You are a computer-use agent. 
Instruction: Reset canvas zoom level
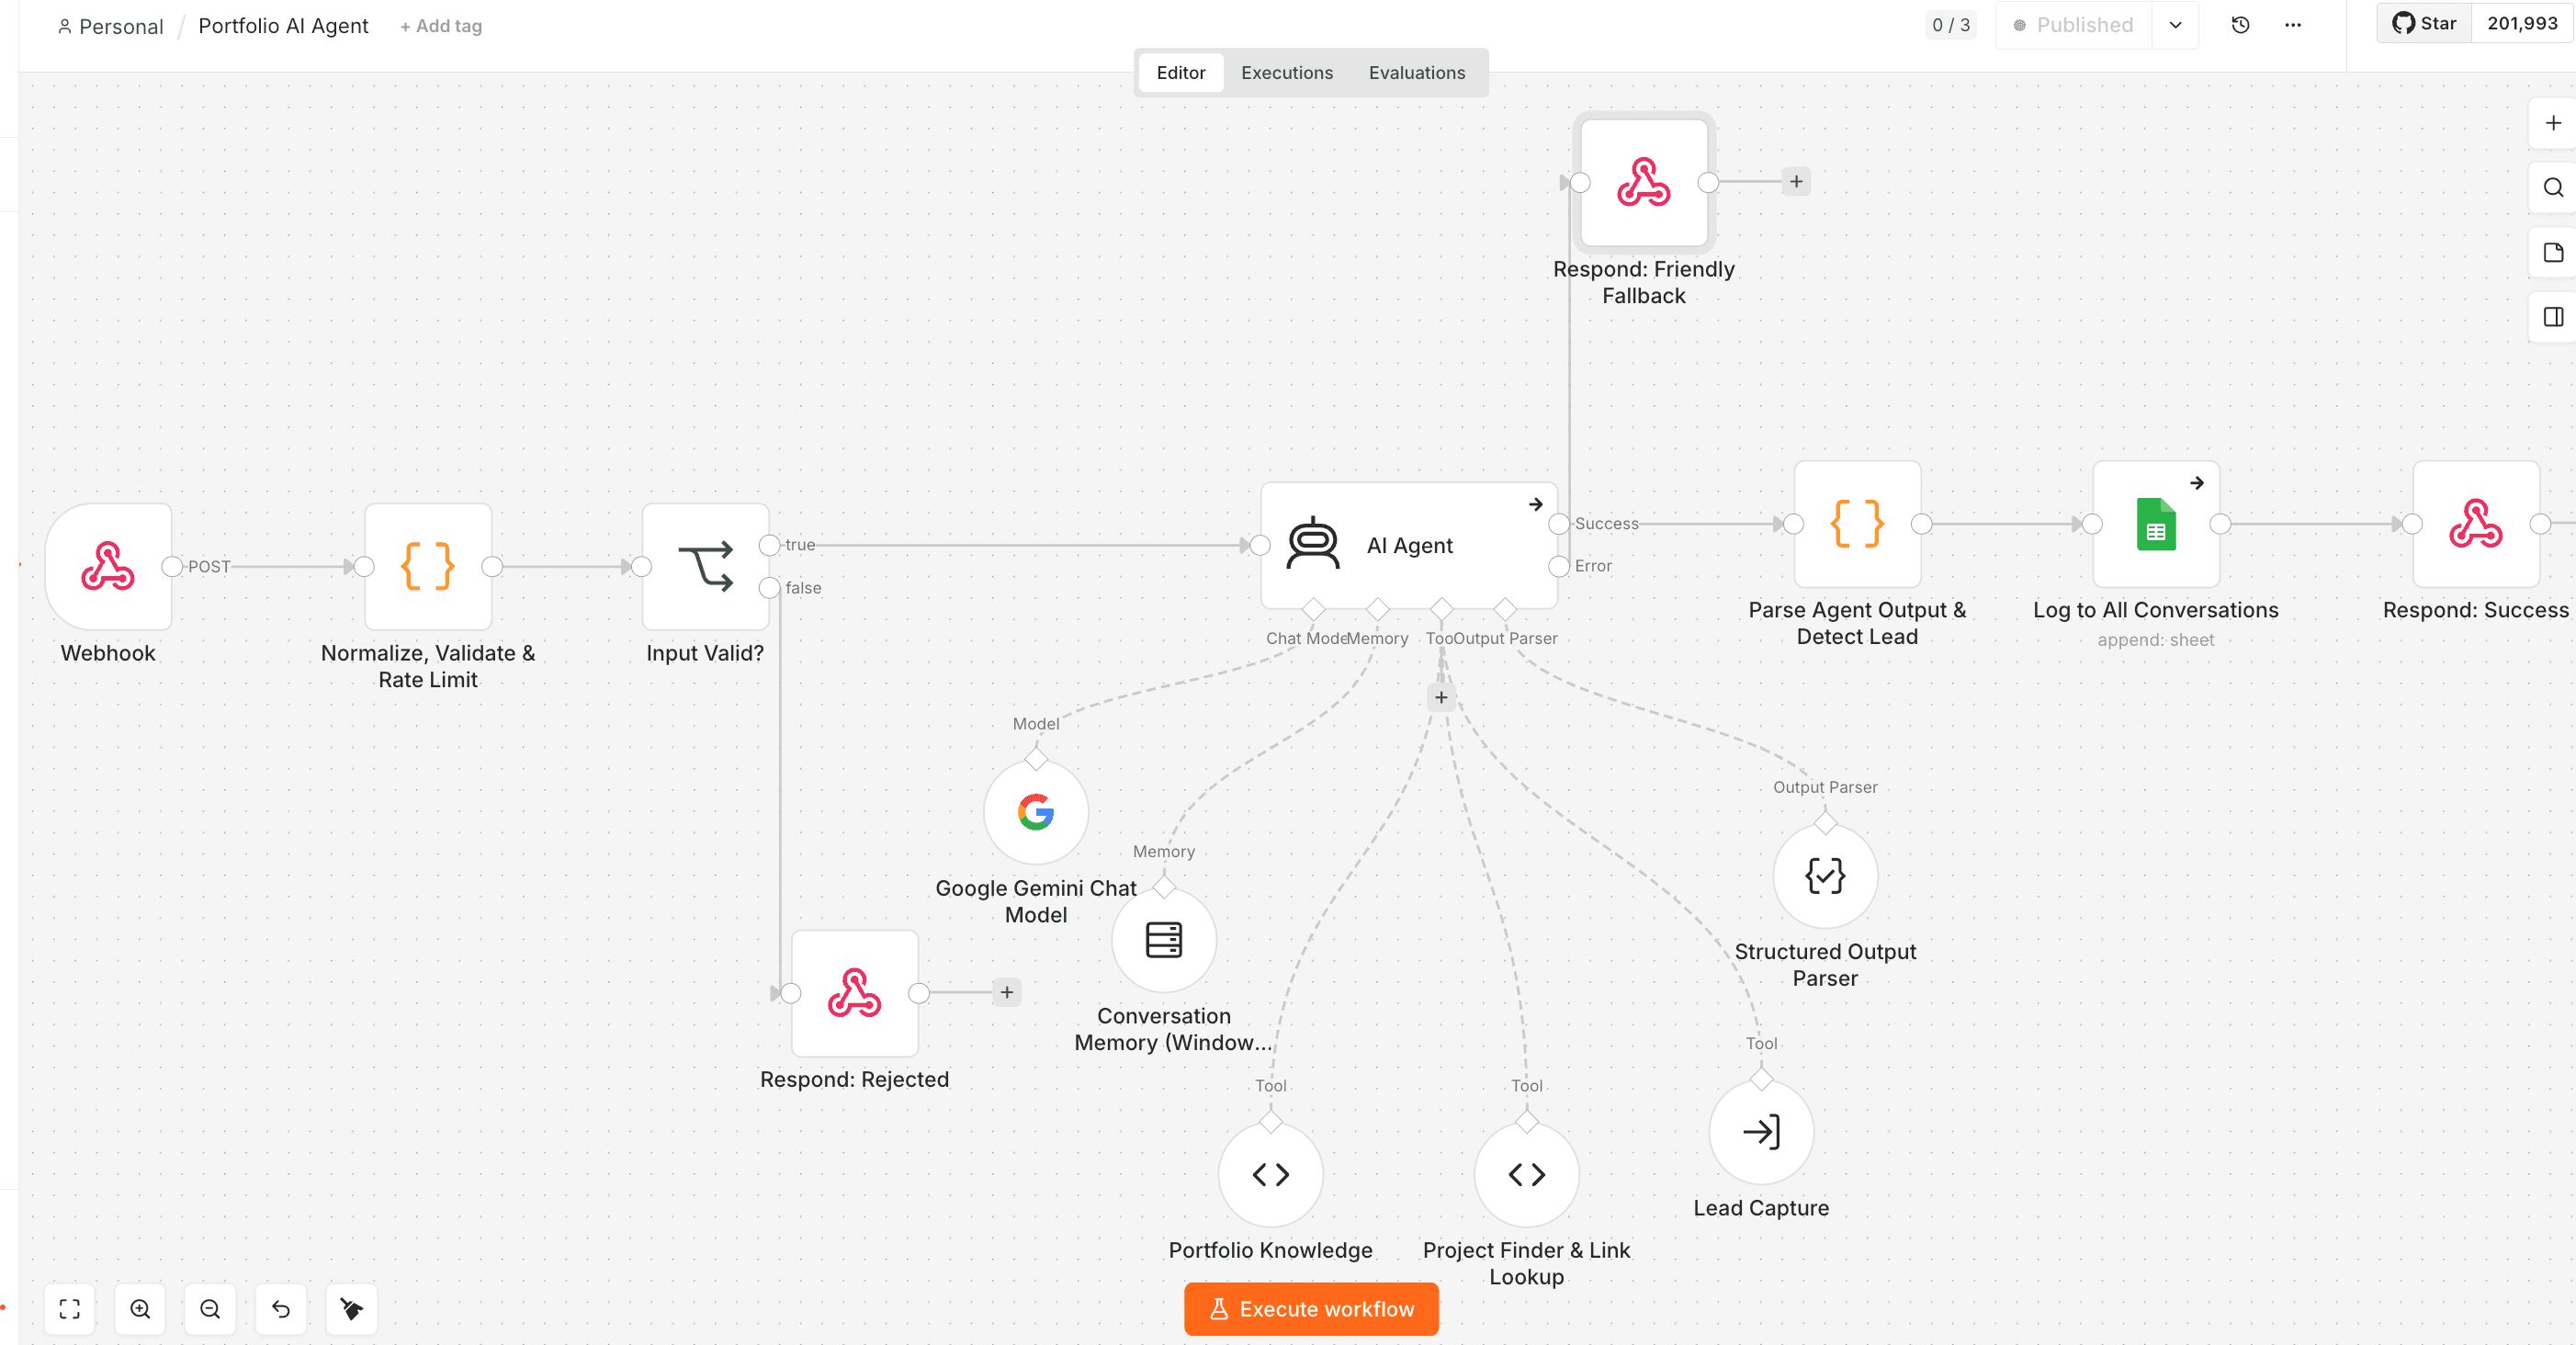pos(281,1309)
